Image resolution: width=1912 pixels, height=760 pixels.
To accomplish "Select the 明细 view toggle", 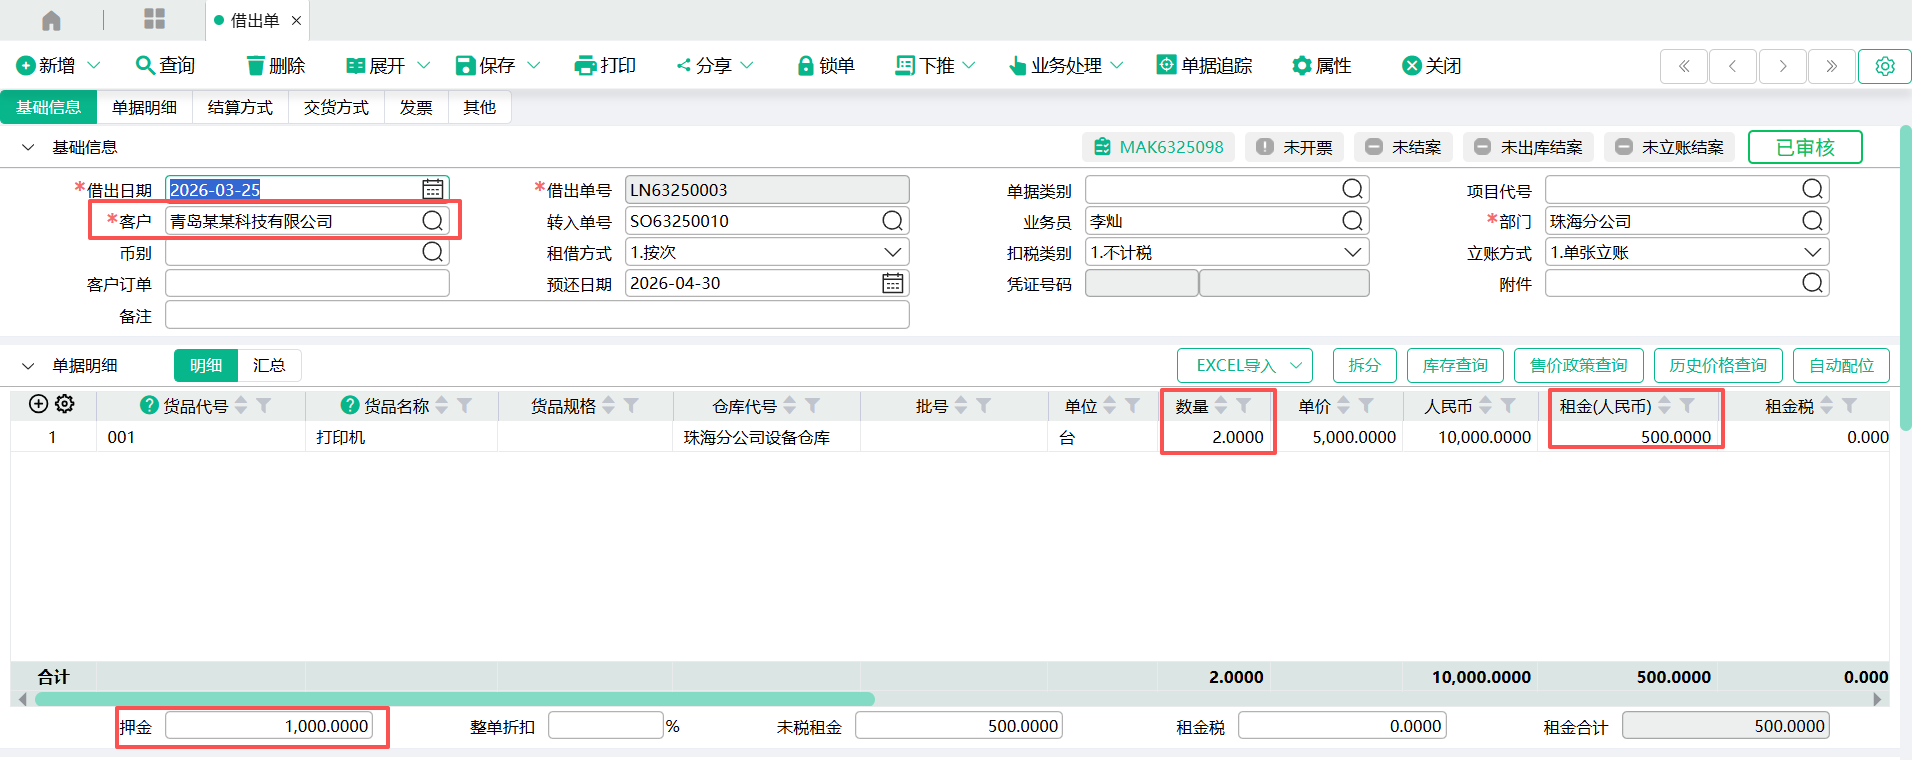I will pyautogui.click(x=206, y=366).
